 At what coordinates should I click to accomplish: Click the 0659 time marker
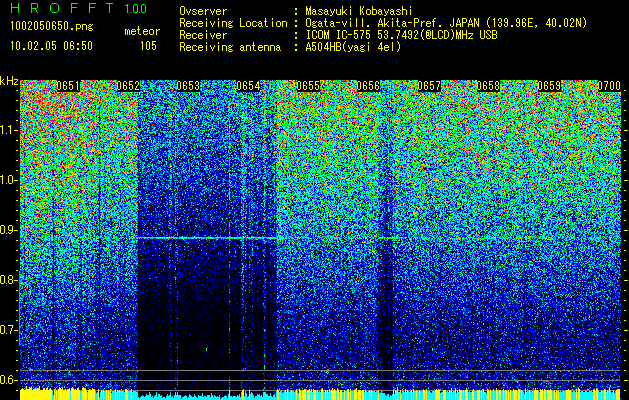pos(549,86)
